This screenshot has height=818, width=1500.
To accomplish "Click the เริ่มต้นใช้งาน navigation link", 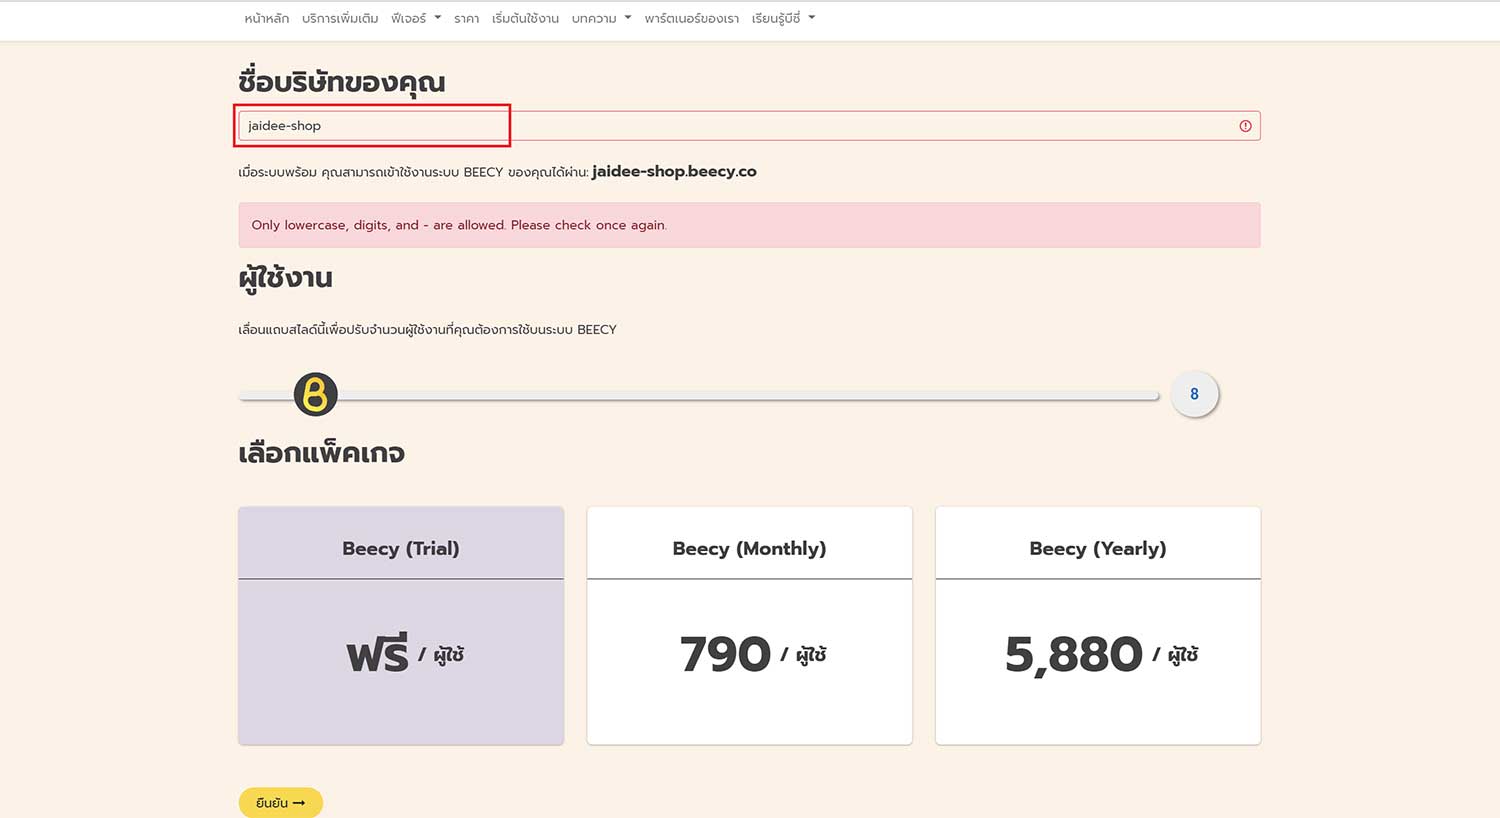I will (x=525, y=18).
